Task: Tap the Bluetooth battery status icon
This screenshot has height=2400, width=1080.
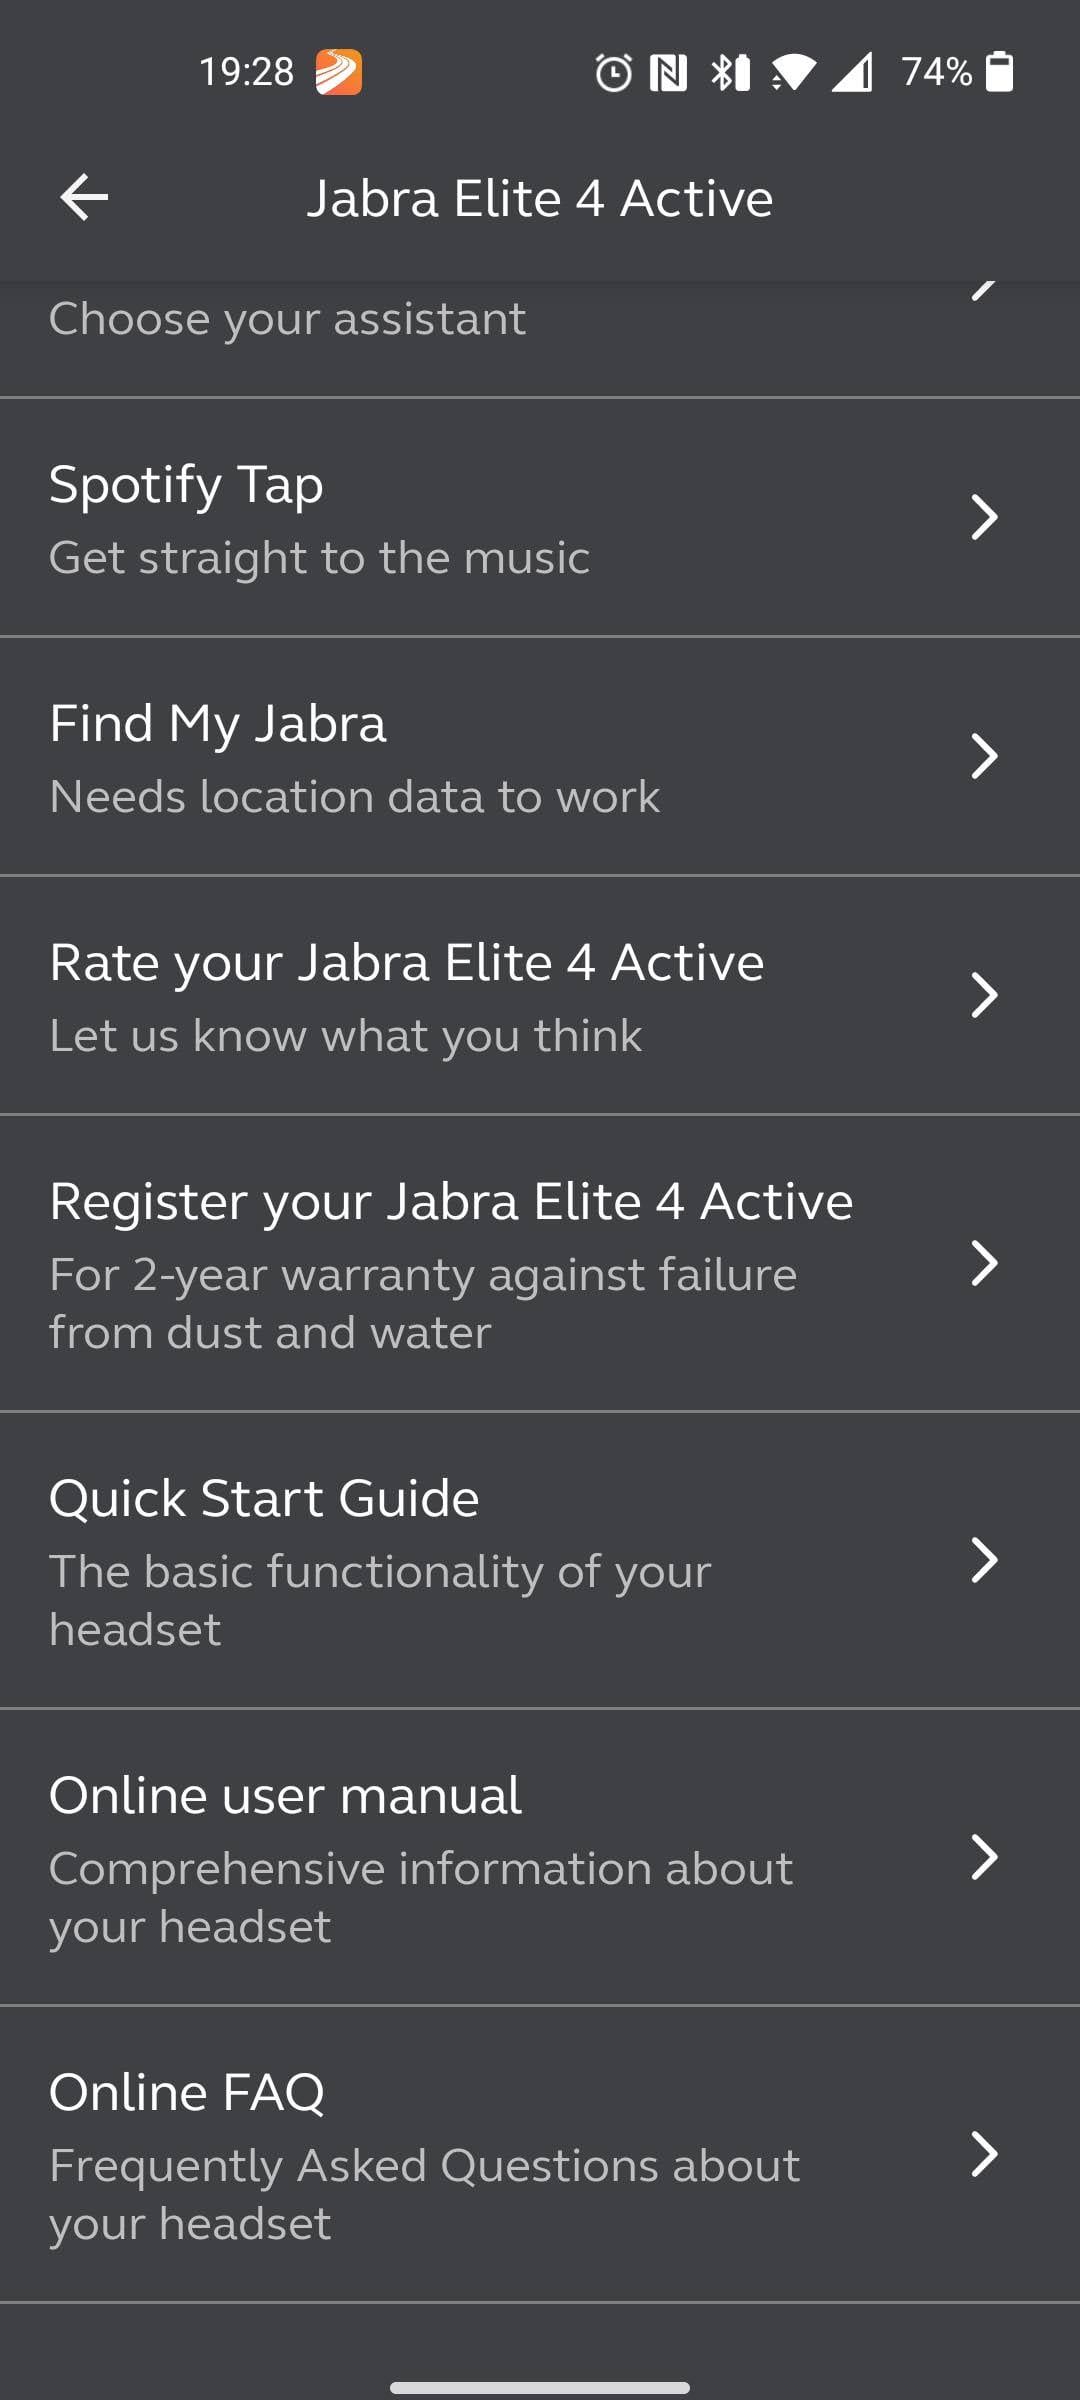Action: click(x=730, y=73)
